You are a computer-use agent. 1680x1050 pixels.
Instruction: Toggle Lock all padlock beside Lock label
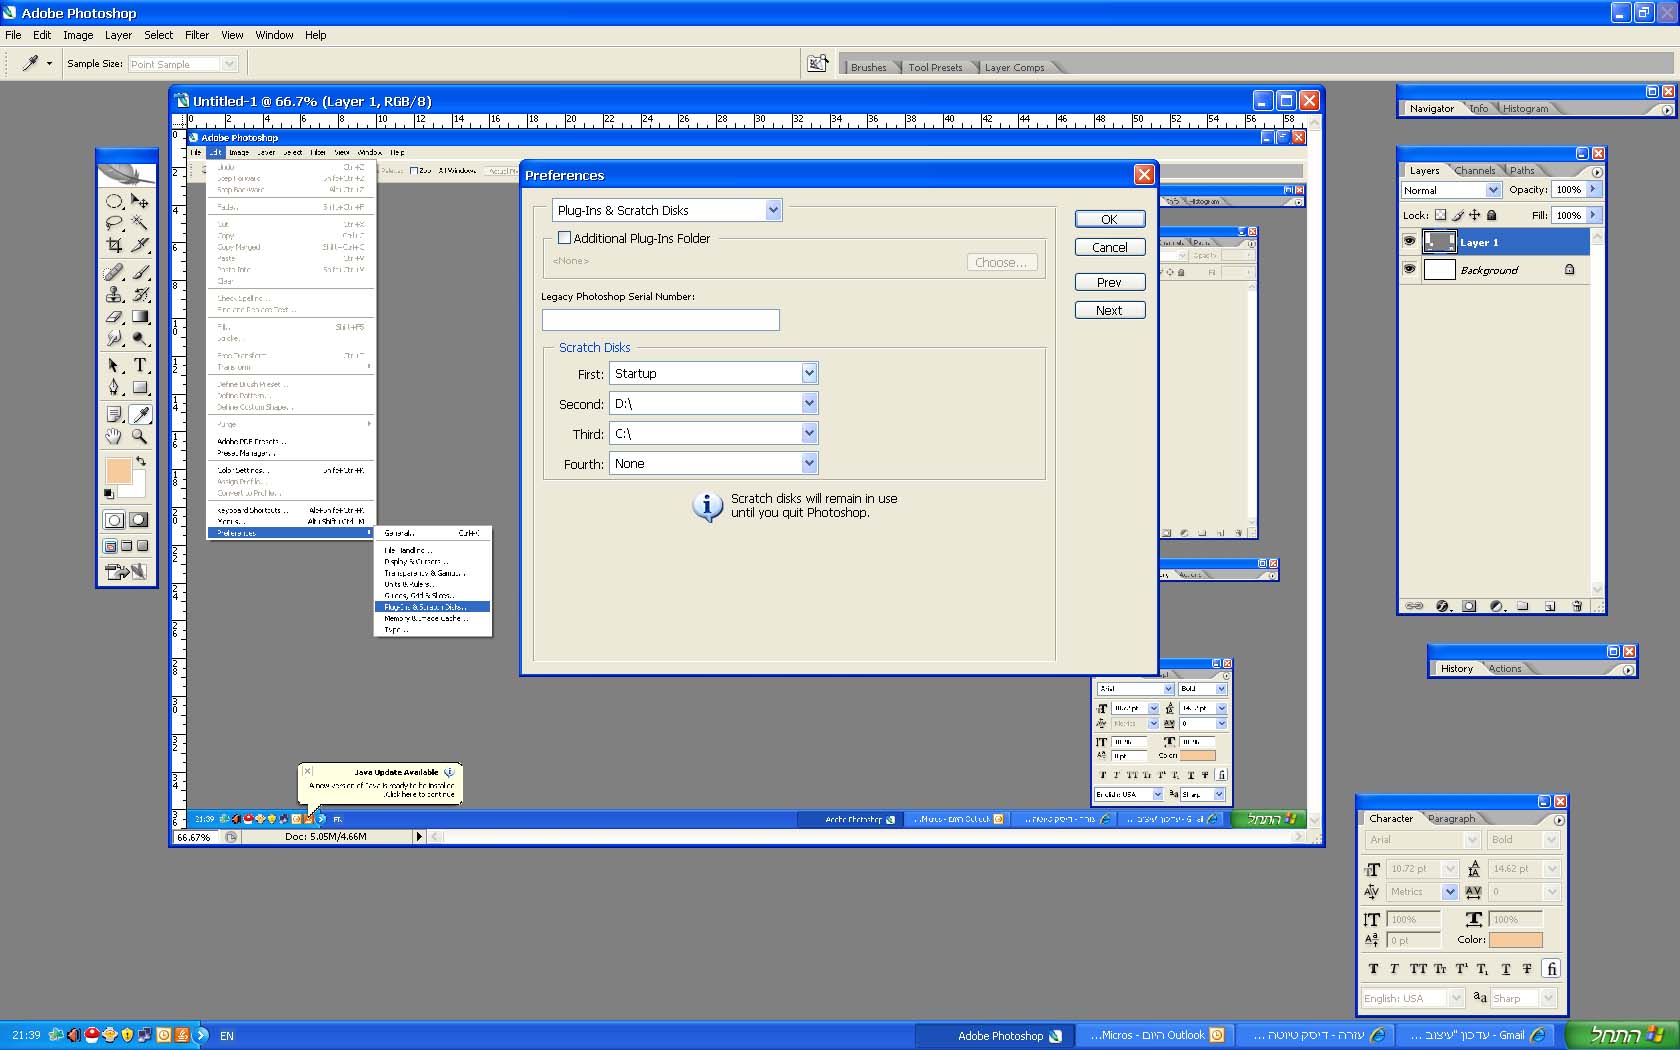pos(1492,215)
